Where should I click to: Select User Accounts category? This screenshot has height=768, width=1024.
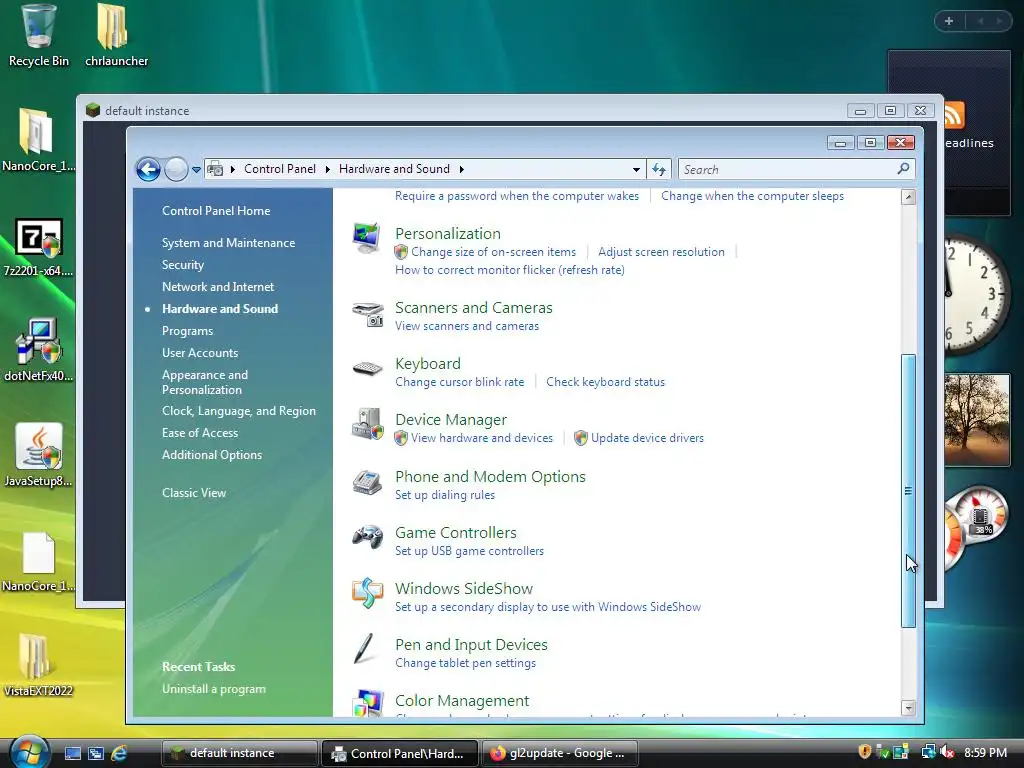200,353
